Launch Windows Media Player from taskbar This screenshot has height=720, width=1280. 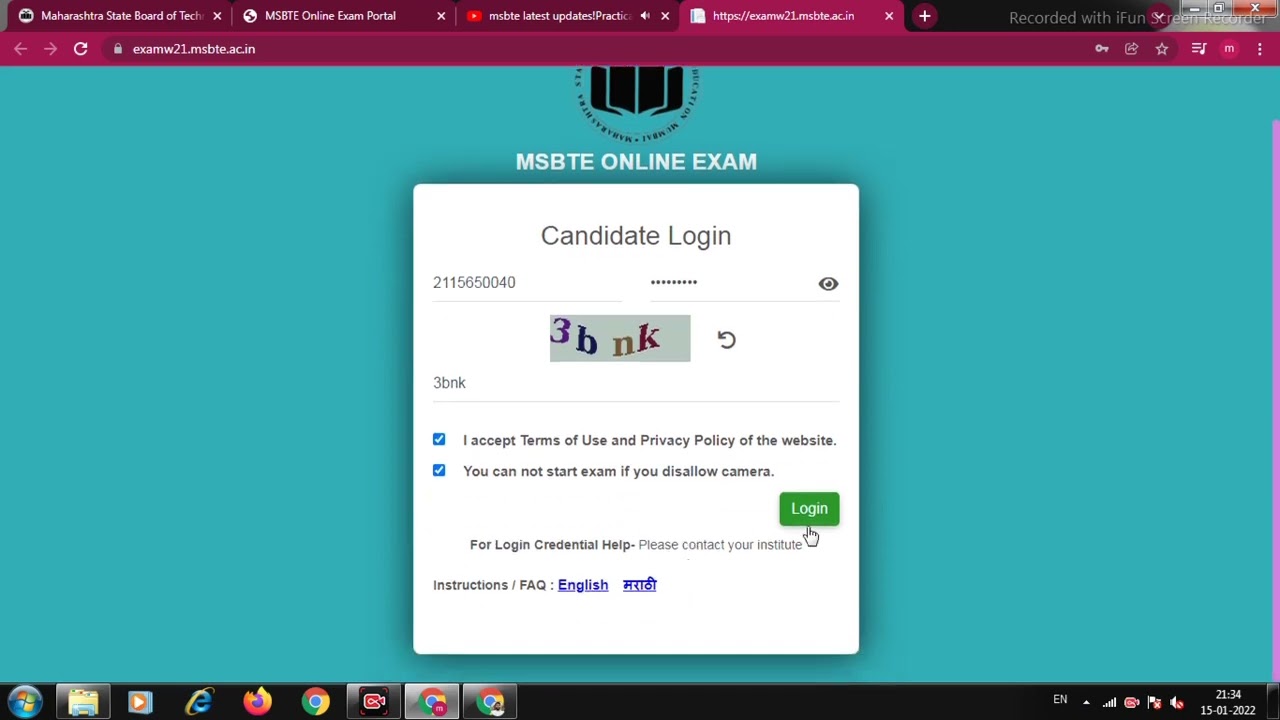(140, 702)
